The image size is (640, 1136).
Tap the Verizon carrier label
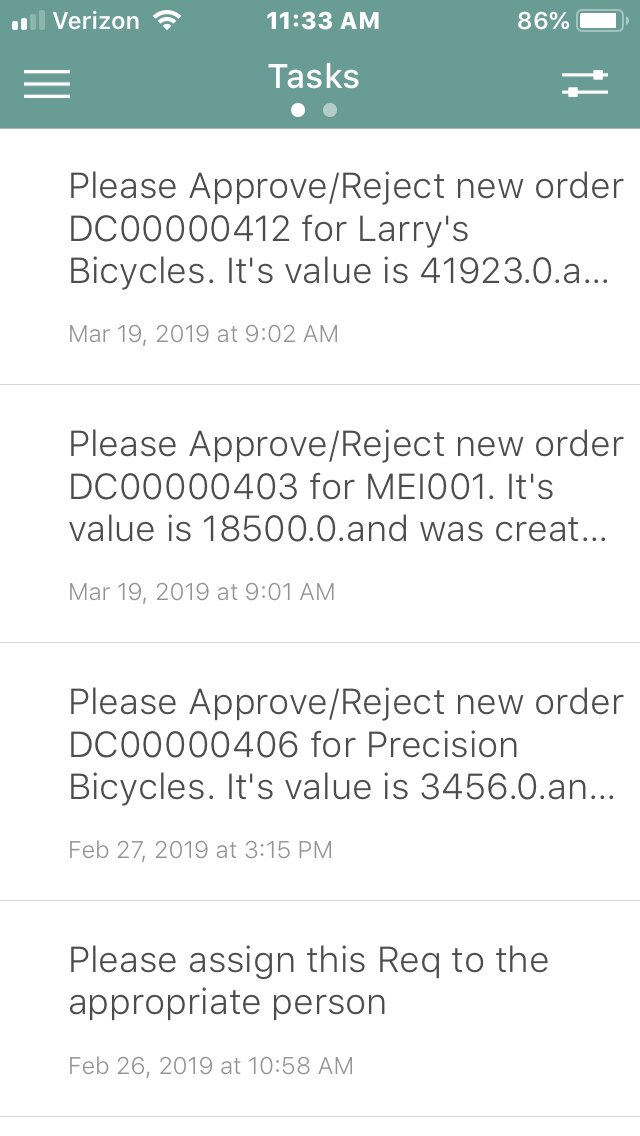[95, 21]
